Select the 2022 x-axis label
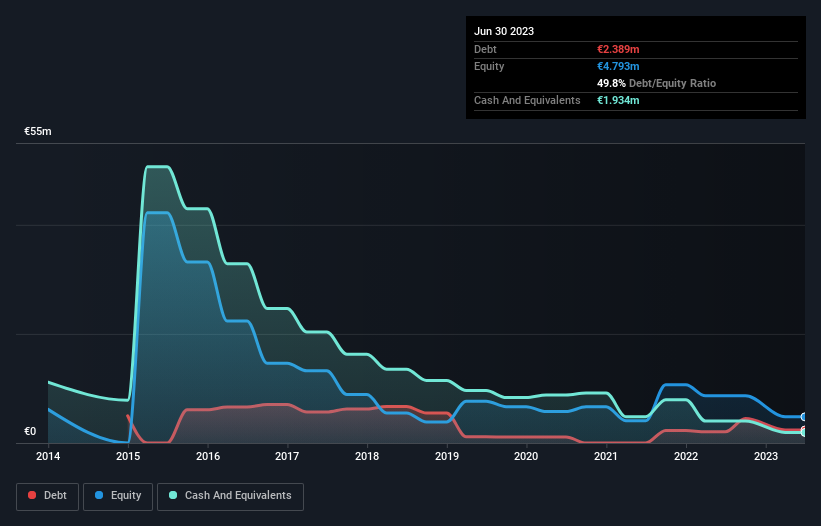The height and width of the screenshot is (526, 821). point(686,456)
